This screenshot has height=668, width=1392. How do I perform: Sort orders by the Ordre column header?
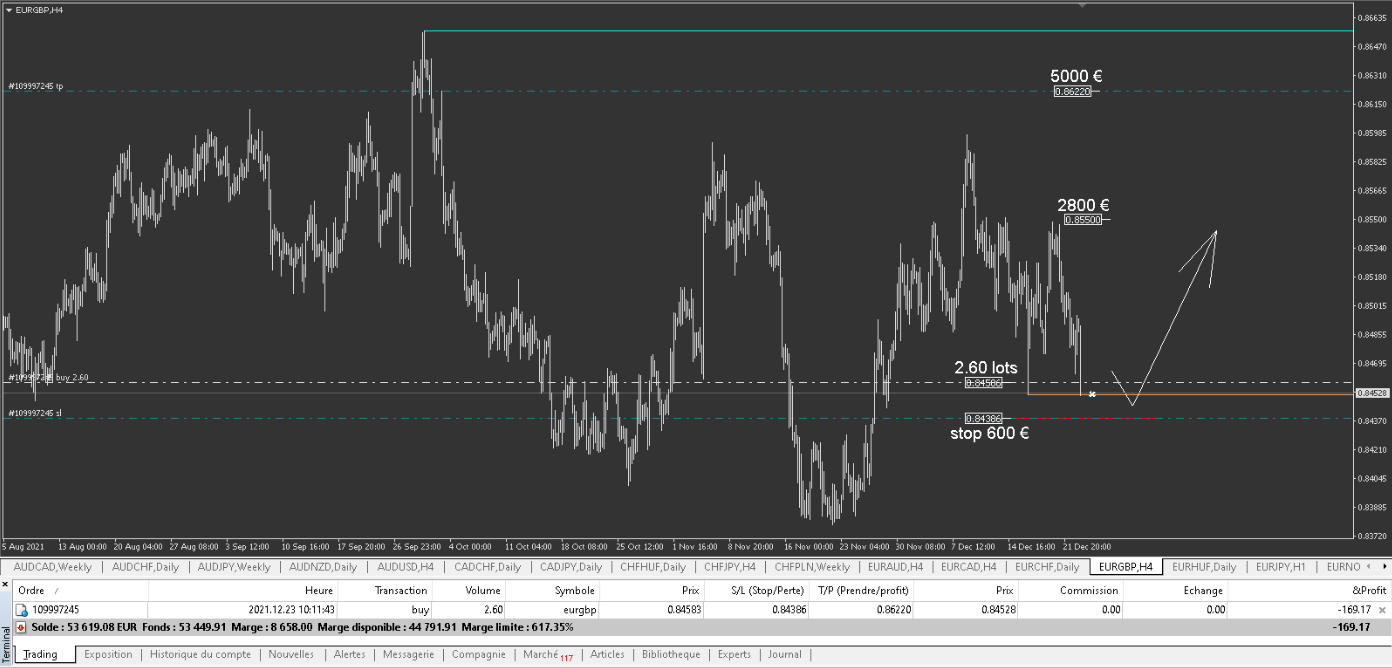pyautogui.click(x=78, y=591)
